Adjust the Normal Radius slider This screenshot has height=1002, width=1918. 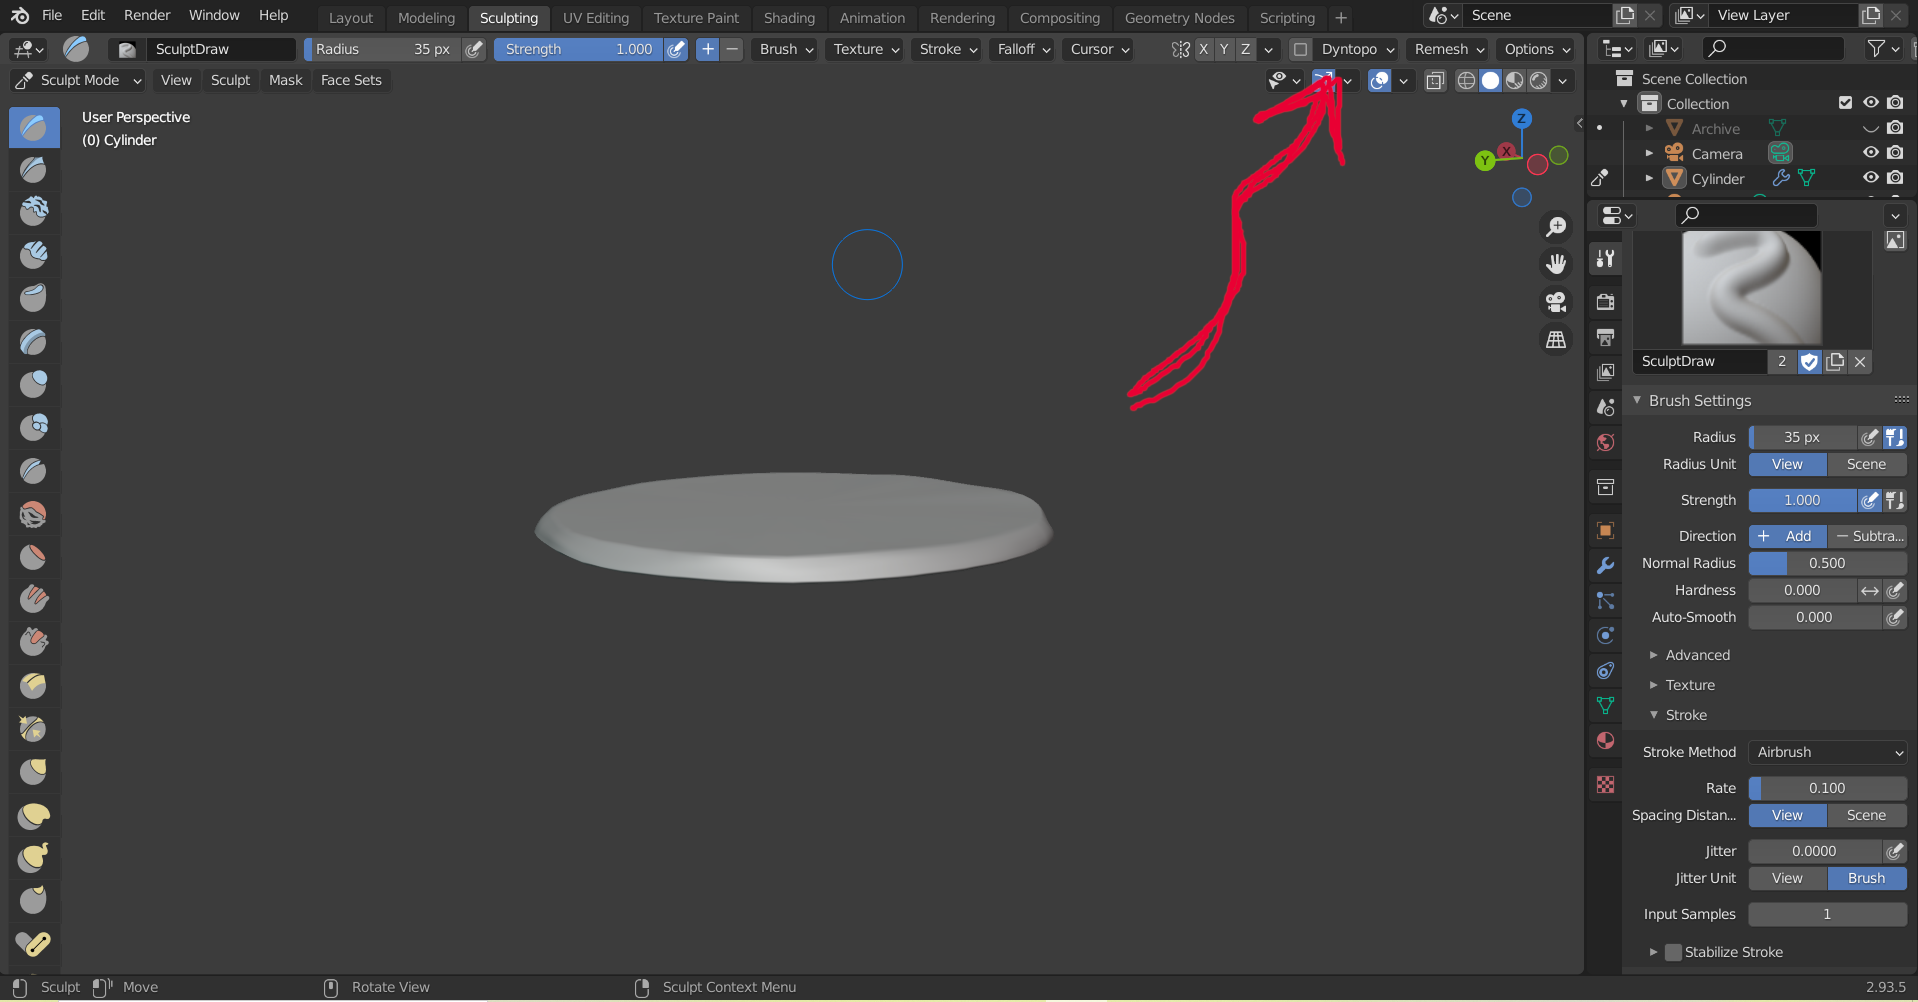point(1827,563)
